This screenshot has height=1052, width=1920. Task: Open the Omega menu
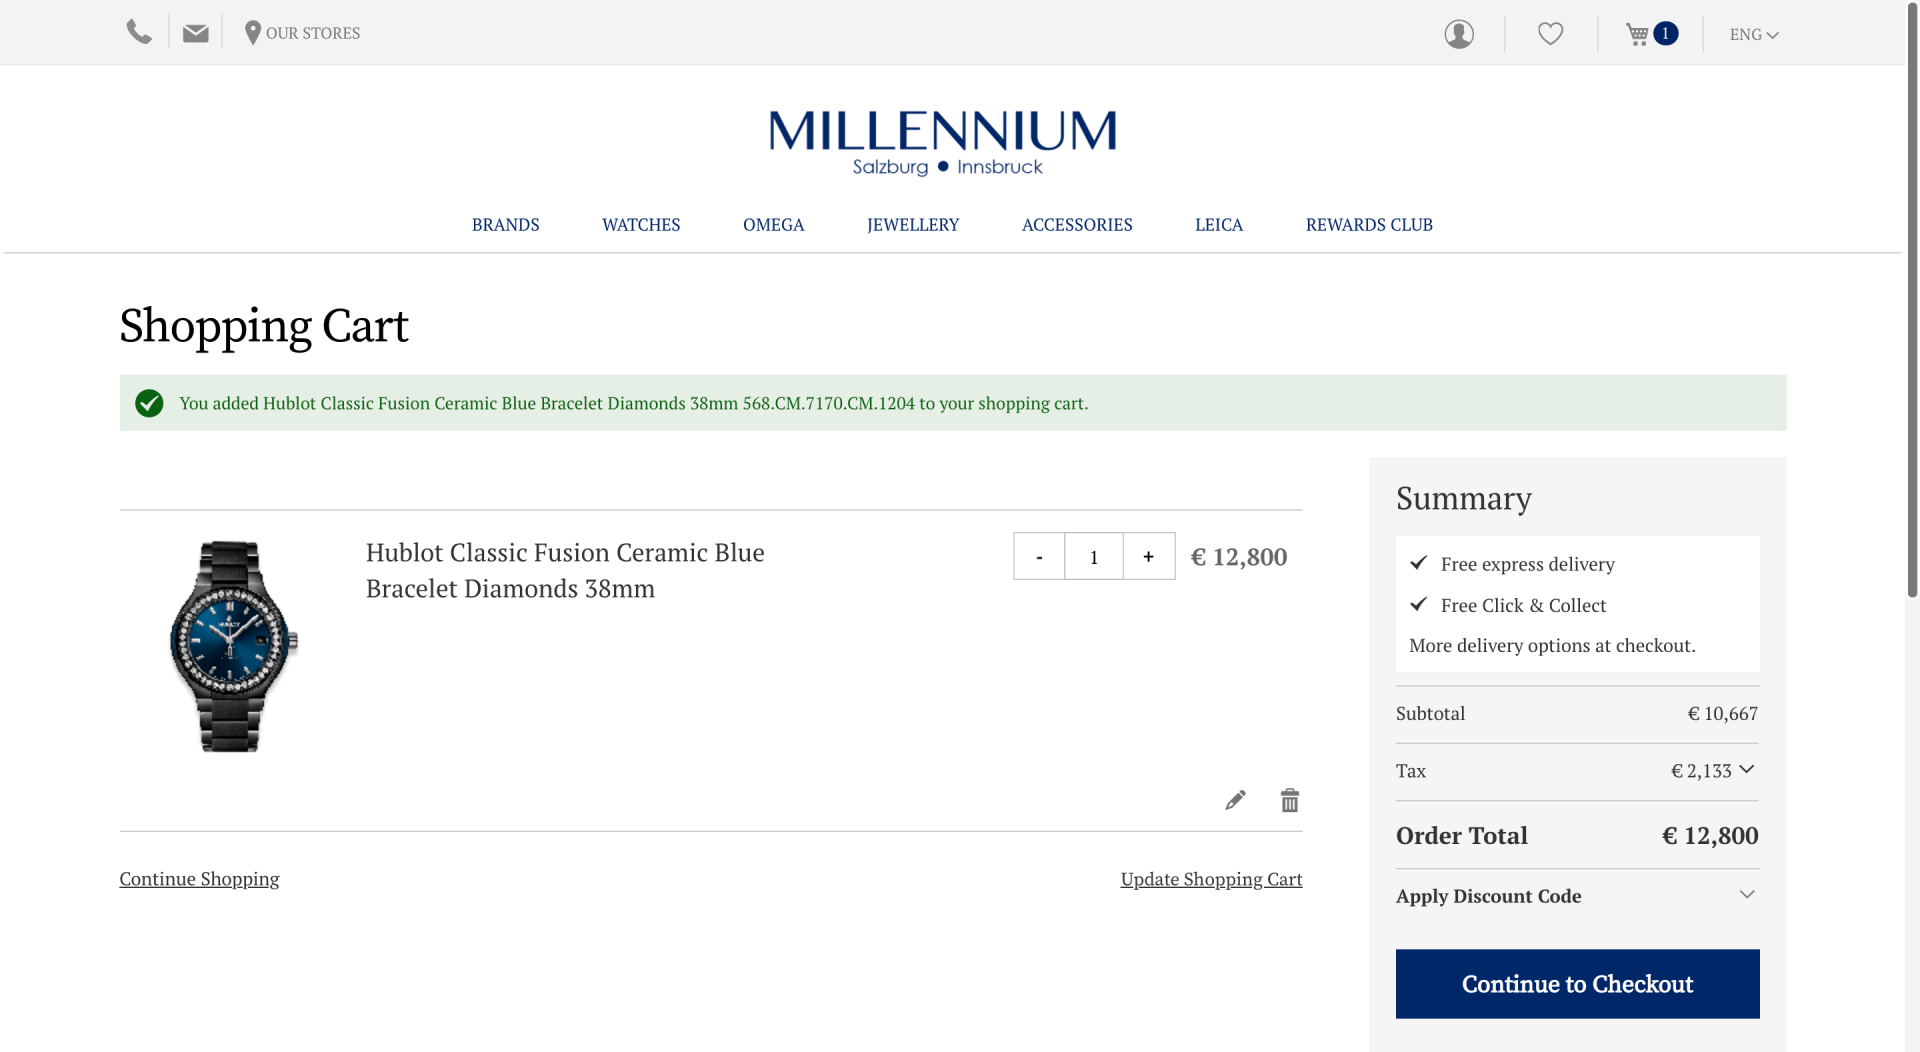pos(773,225)
